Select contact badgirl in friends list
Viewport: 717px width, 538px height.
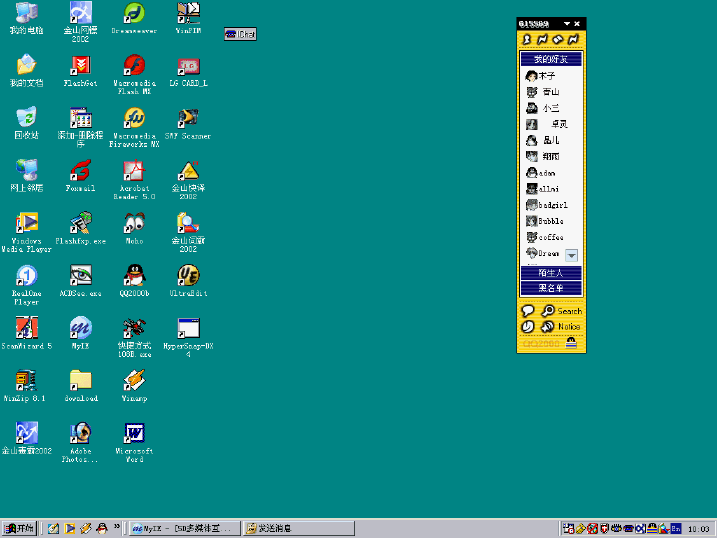(550, 205)
